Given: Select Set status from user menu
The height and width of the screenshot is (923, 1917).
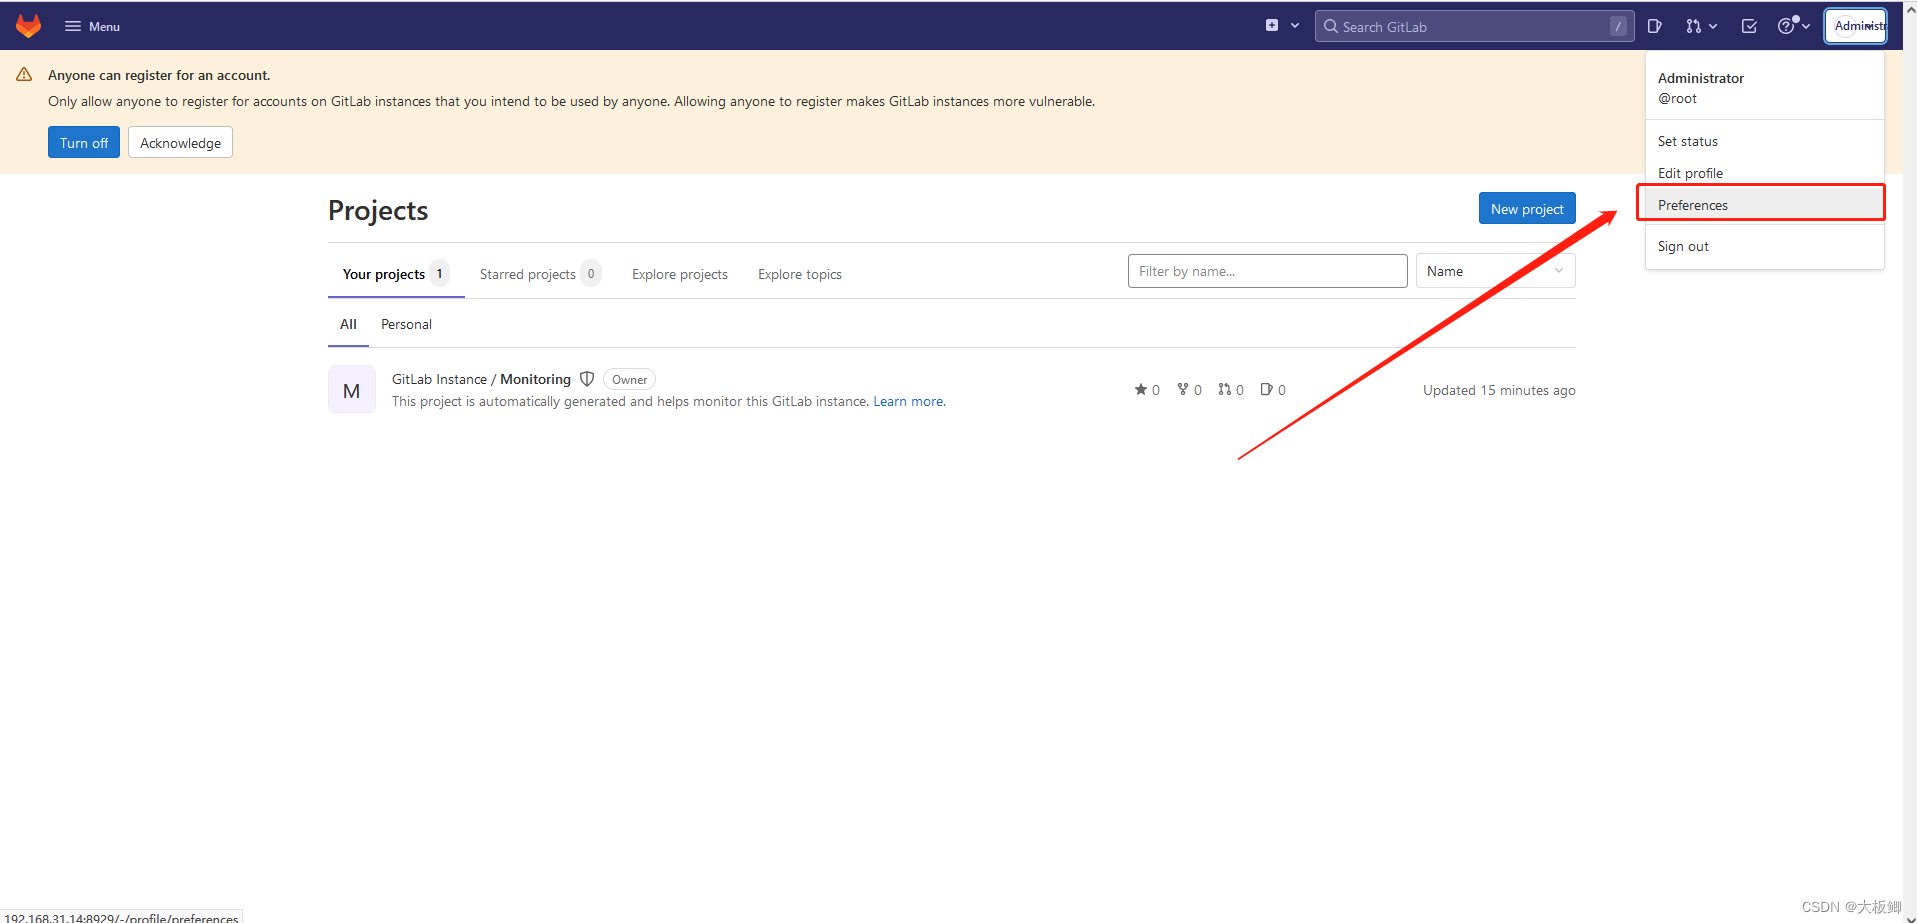Looking at the screenshot, I should [x=1765, y=141].
